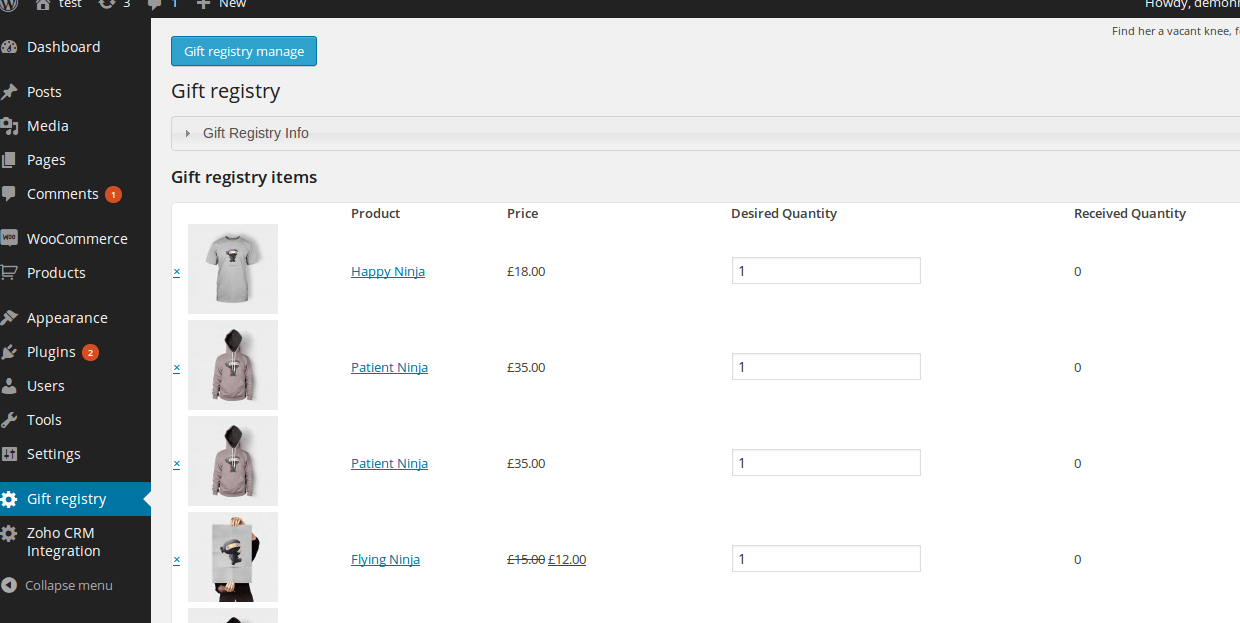Click the Plugins plug icon

point(10,352)
